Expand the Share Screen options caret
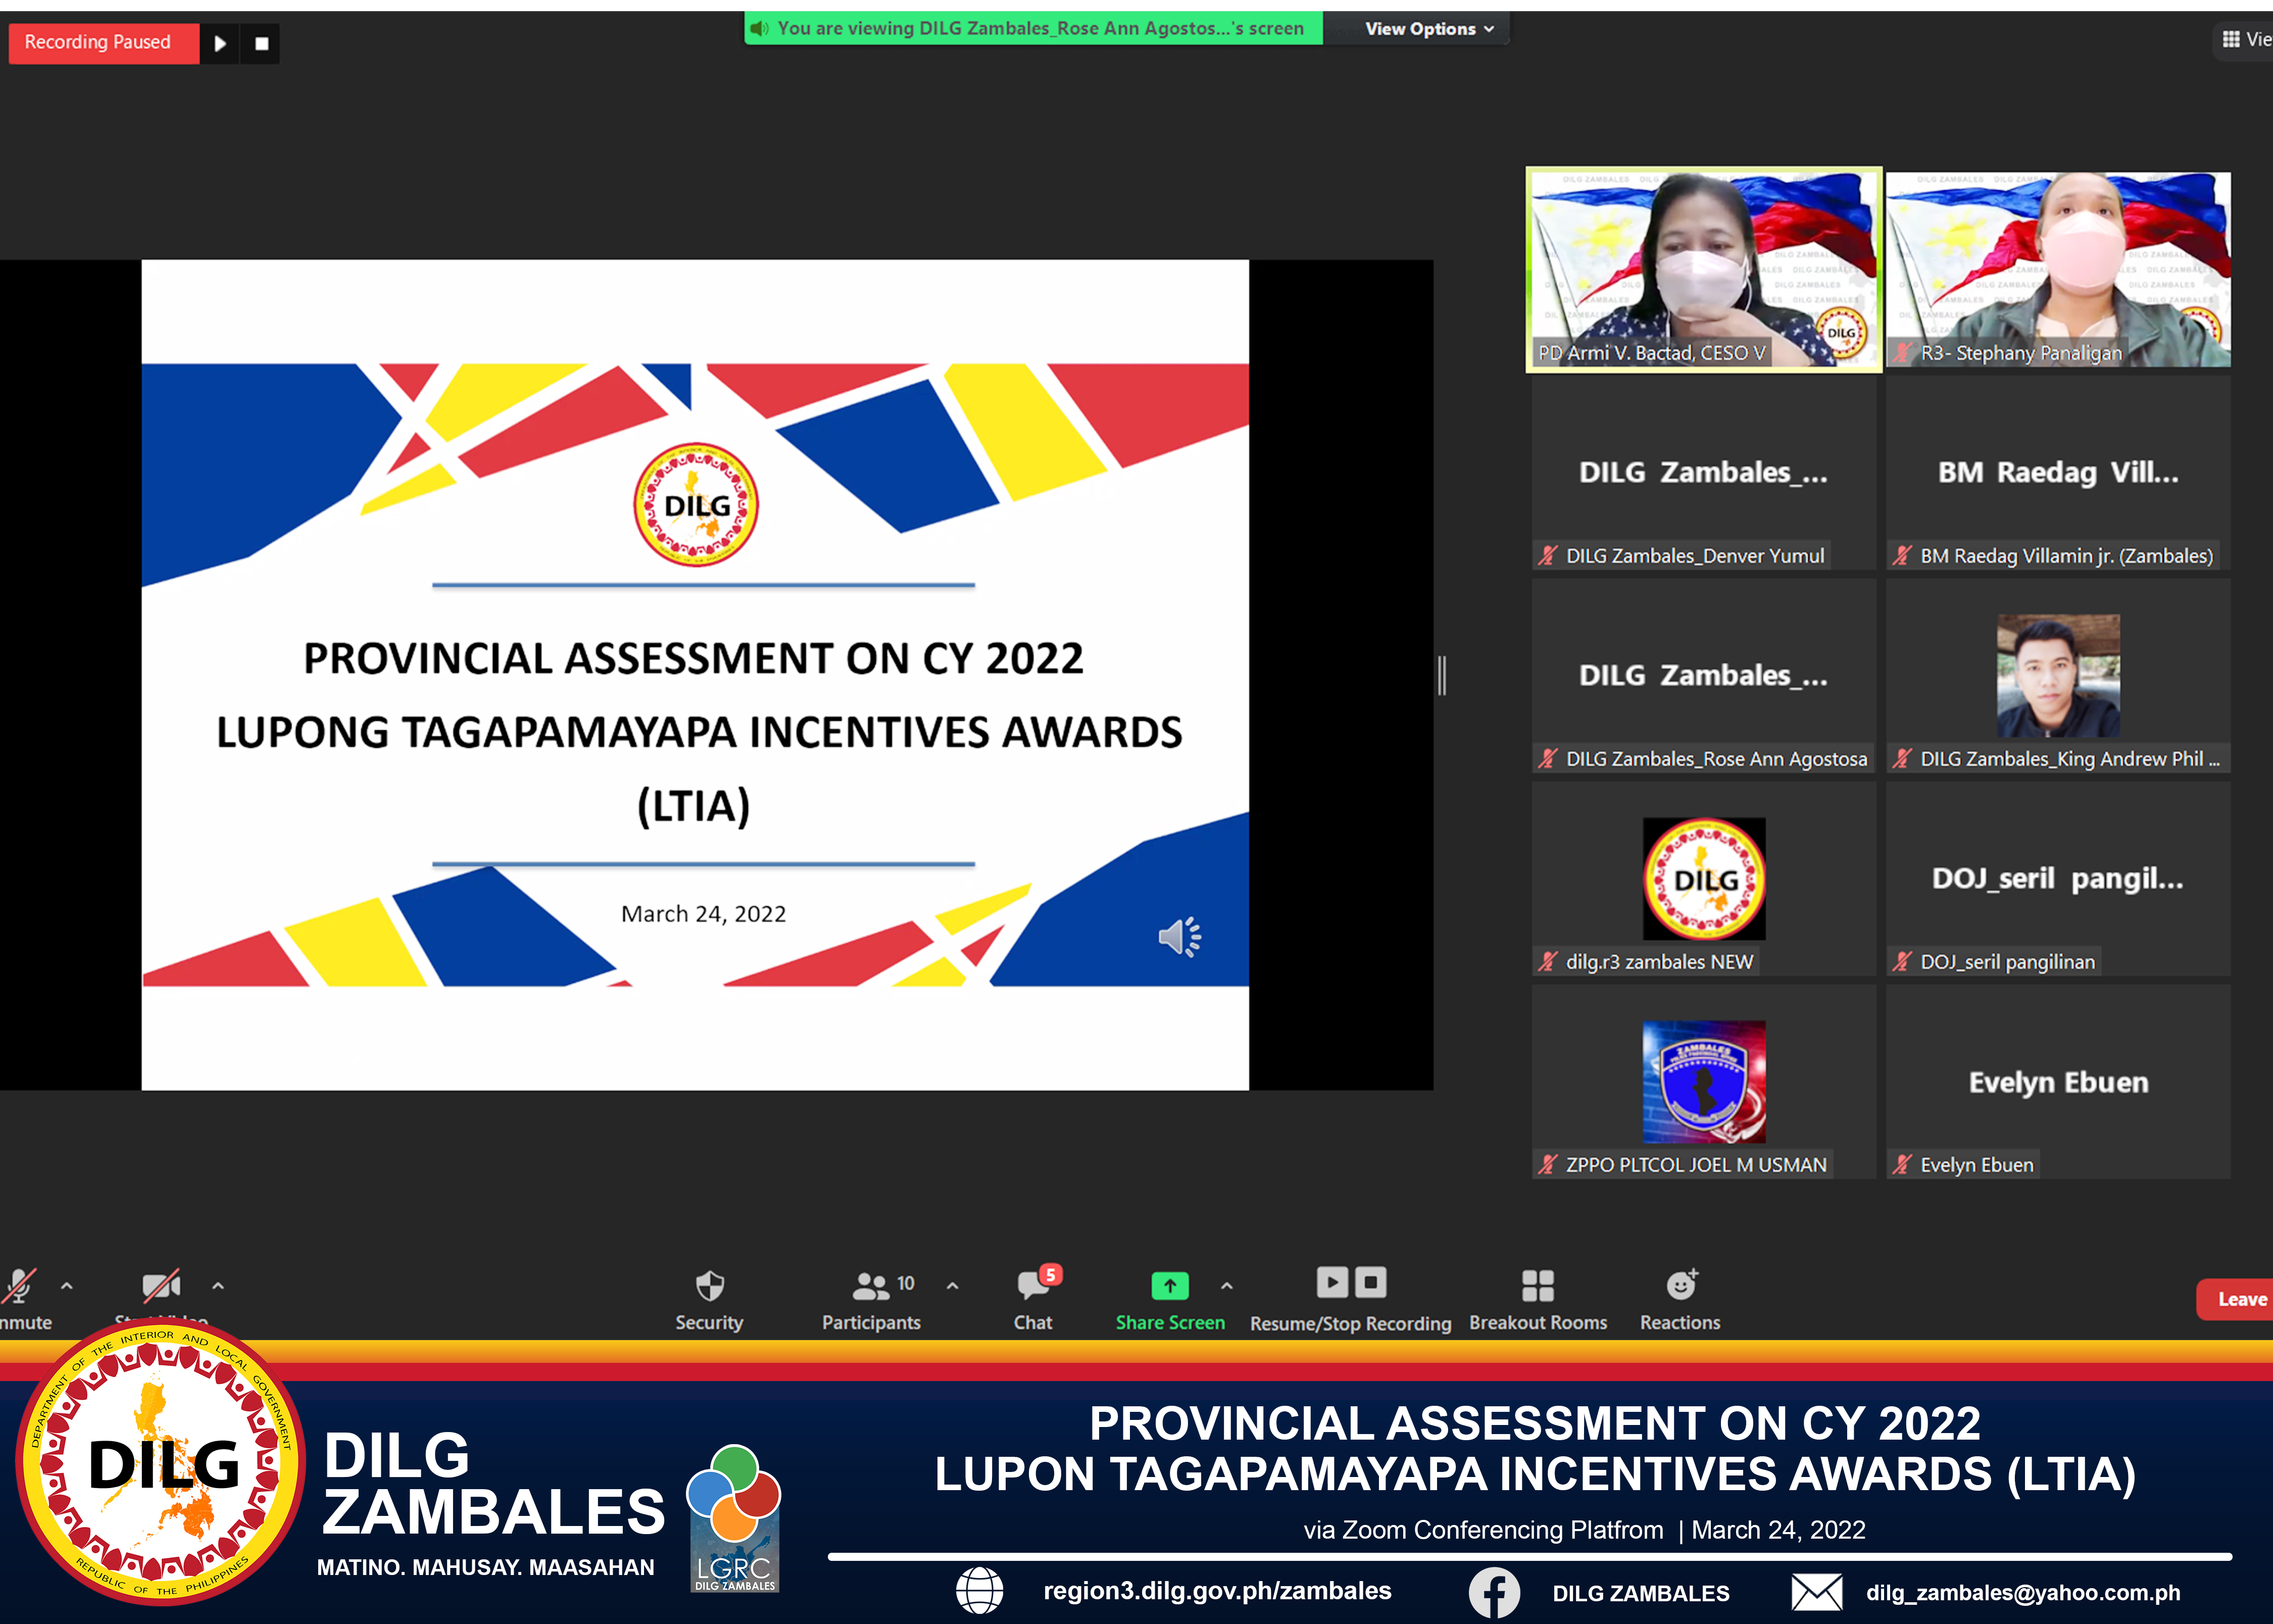The image size is (2273, 1624). coord(1227,1286)
